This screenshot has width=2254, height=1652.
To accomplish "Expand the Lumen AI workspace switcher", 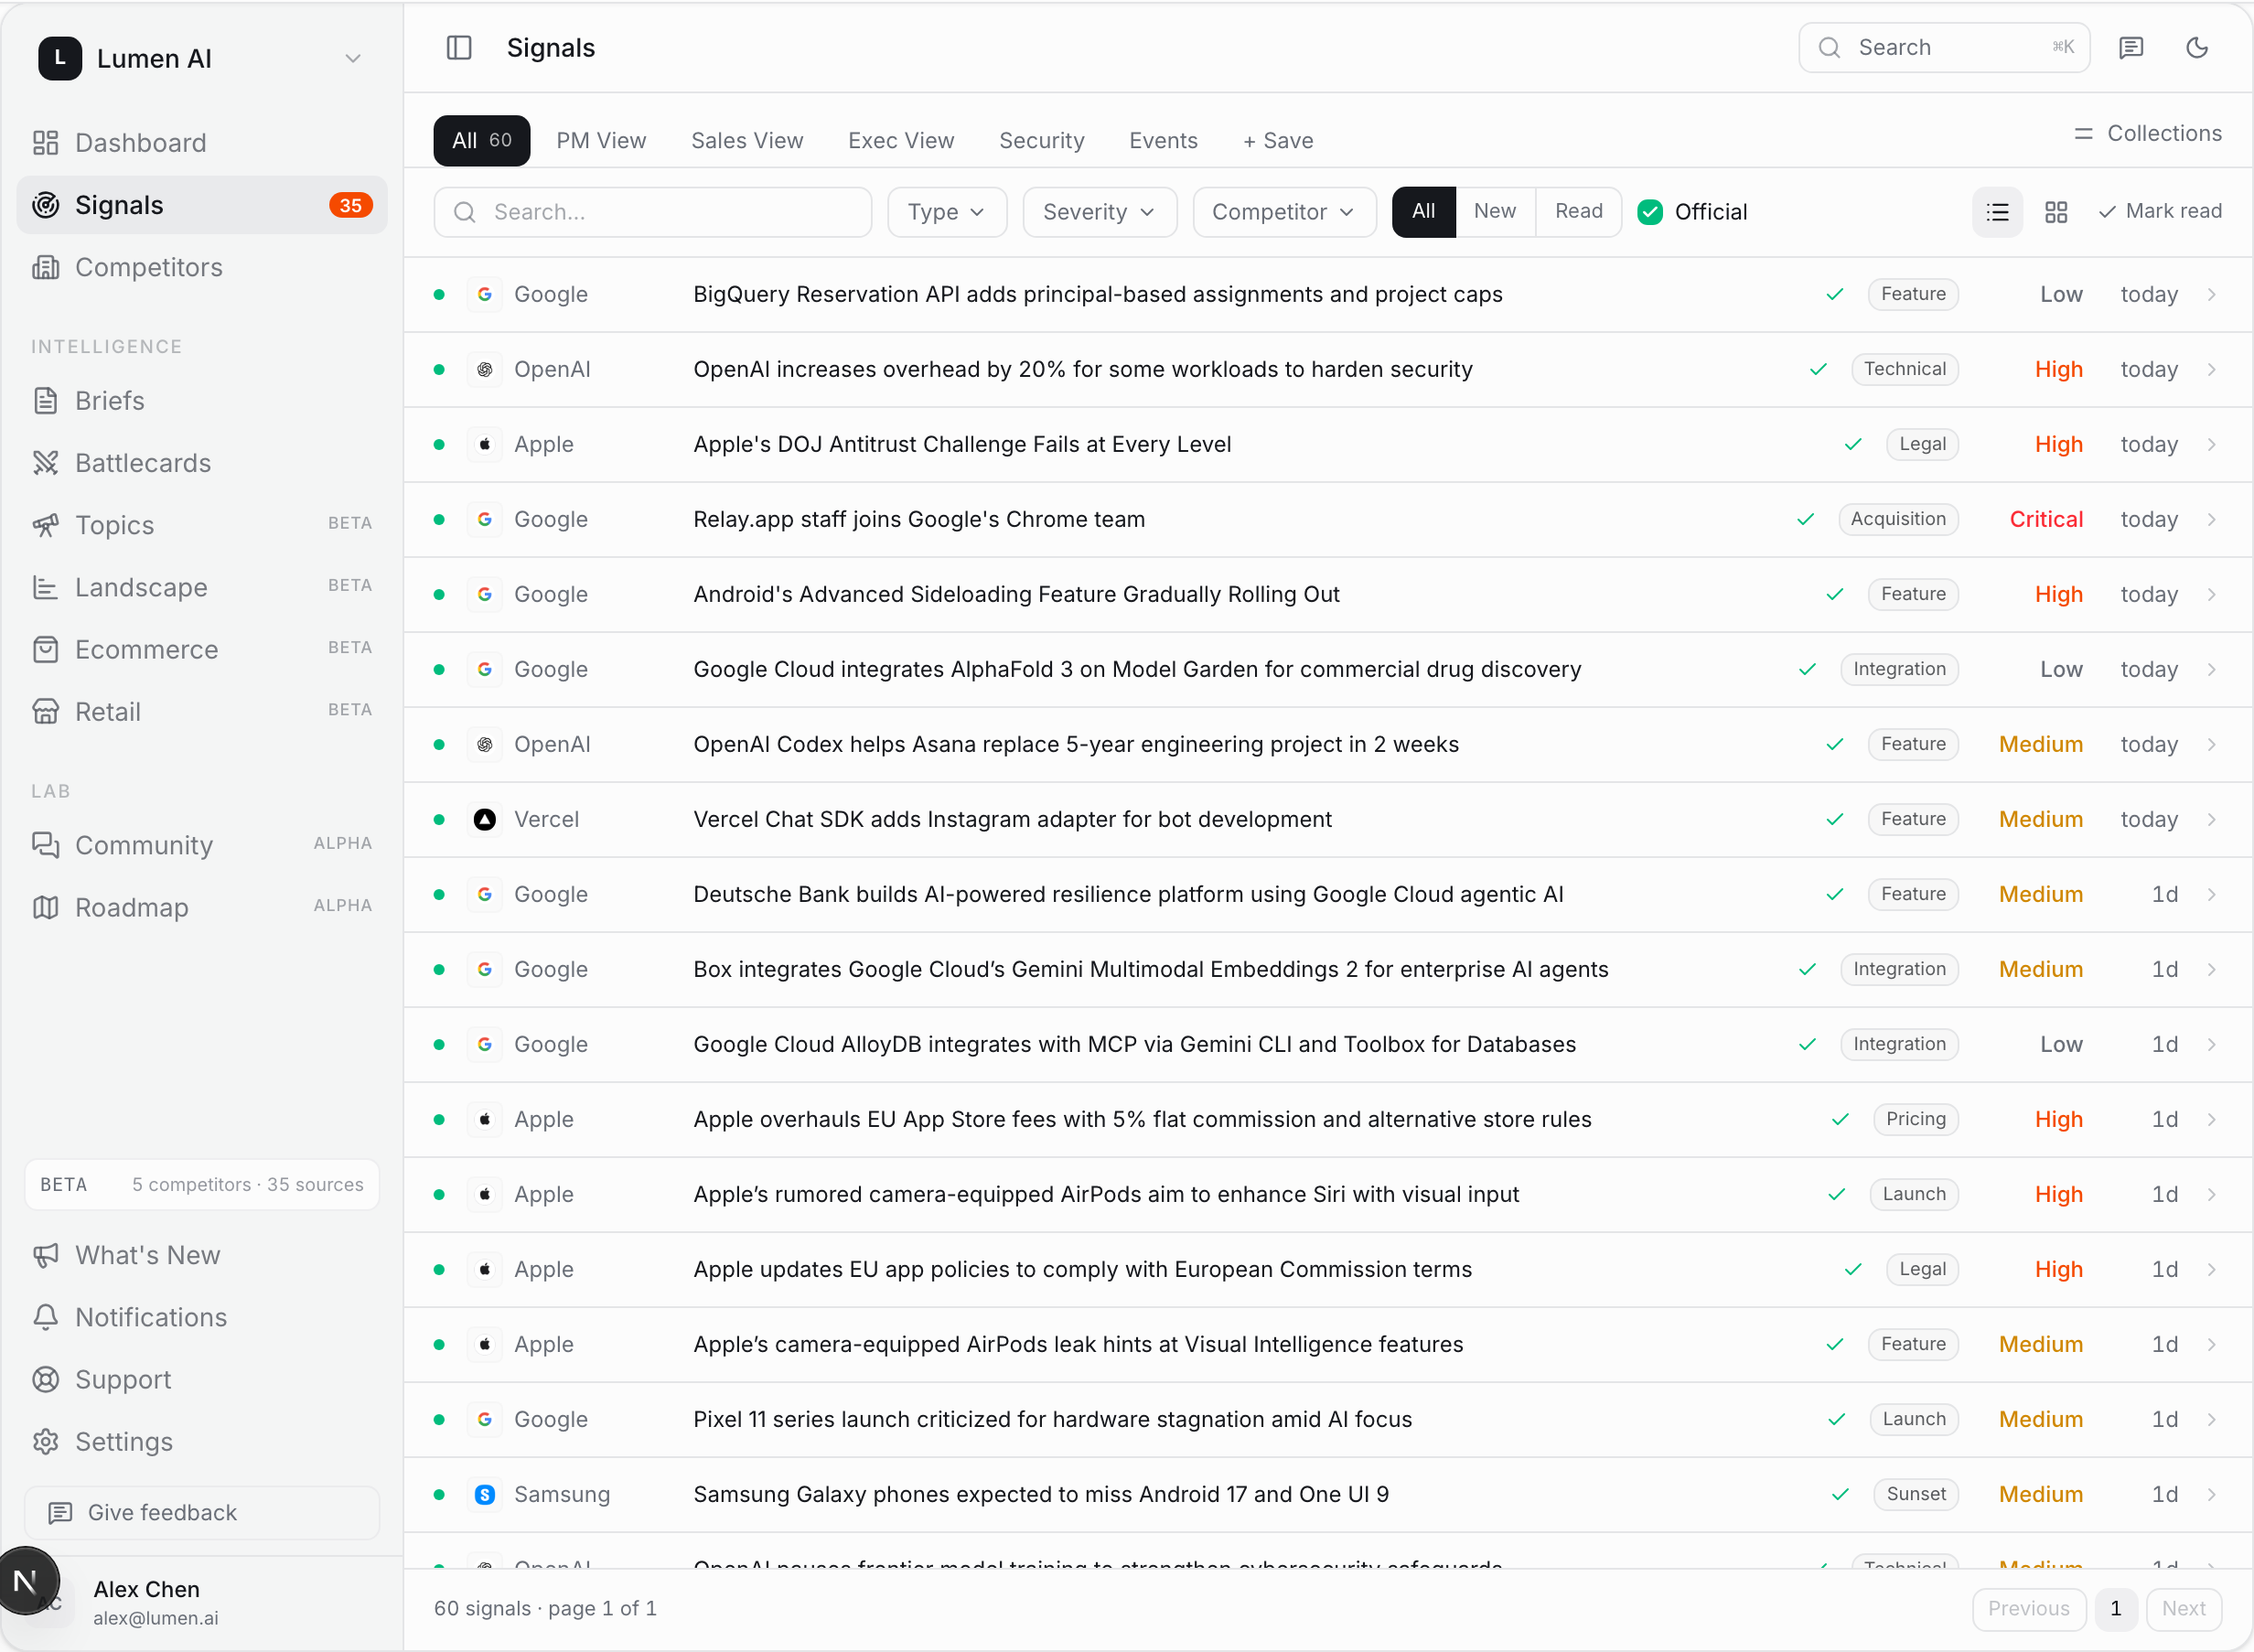I will (x=353, y=58).
